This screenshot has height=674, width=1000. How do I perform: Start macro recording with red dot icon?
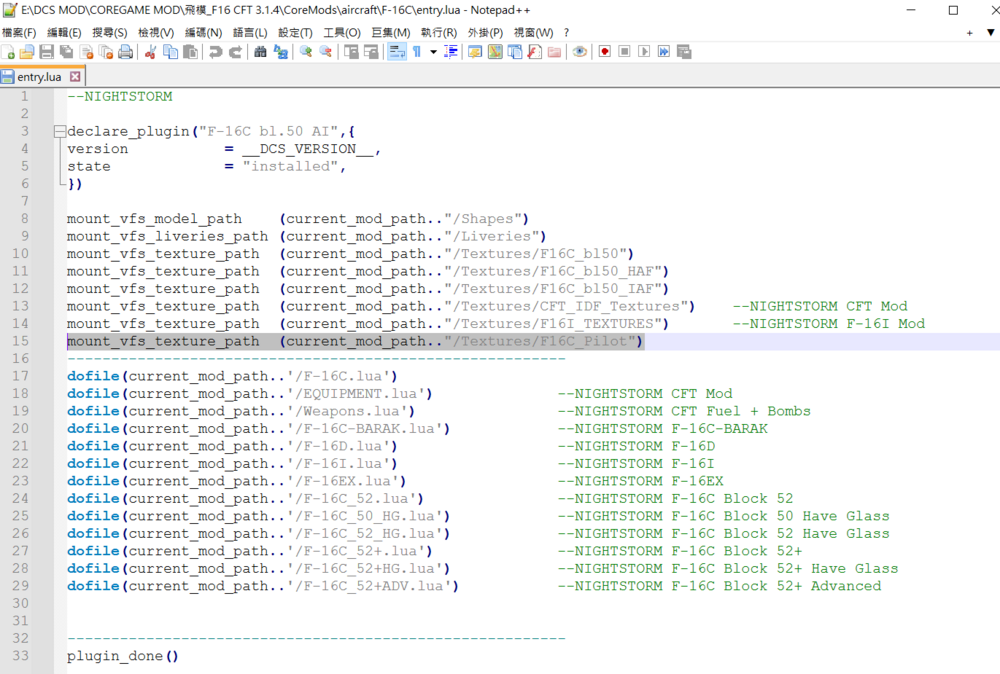coord(605,52)
